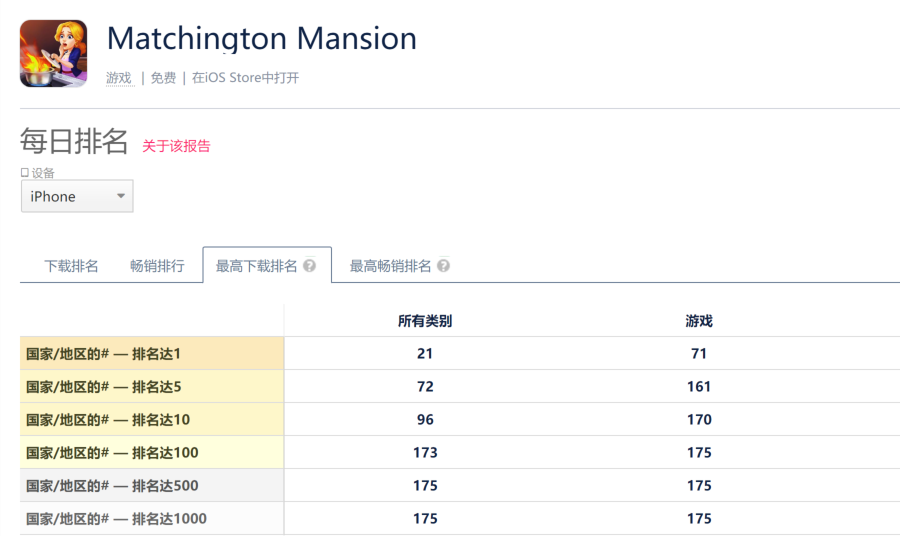Click value 96 in 排名达10 row
This screenshot has height=536, width=900.
coord(425,419)
